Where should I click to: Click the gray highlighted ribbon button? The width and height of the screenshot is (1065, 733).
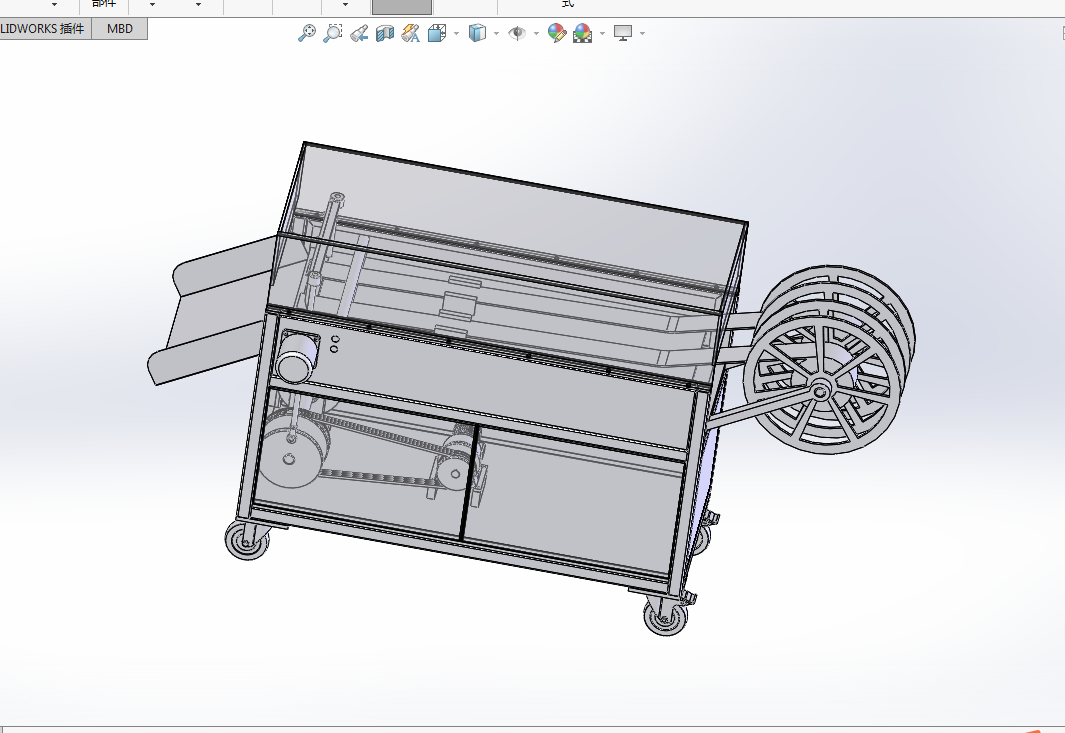pyautogui.click(x=401, y=7)
